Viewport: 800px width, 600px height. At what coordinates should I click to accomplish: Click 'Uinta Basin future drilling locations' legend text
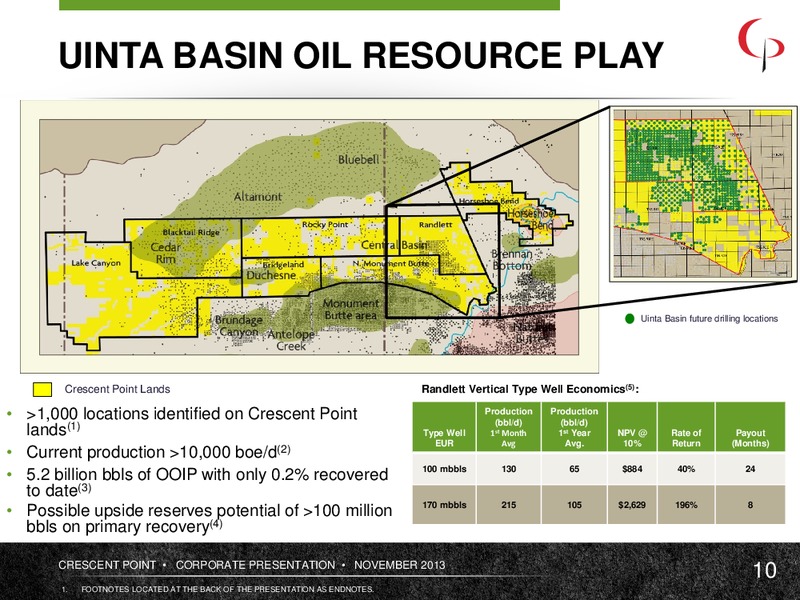coord(709,319)
